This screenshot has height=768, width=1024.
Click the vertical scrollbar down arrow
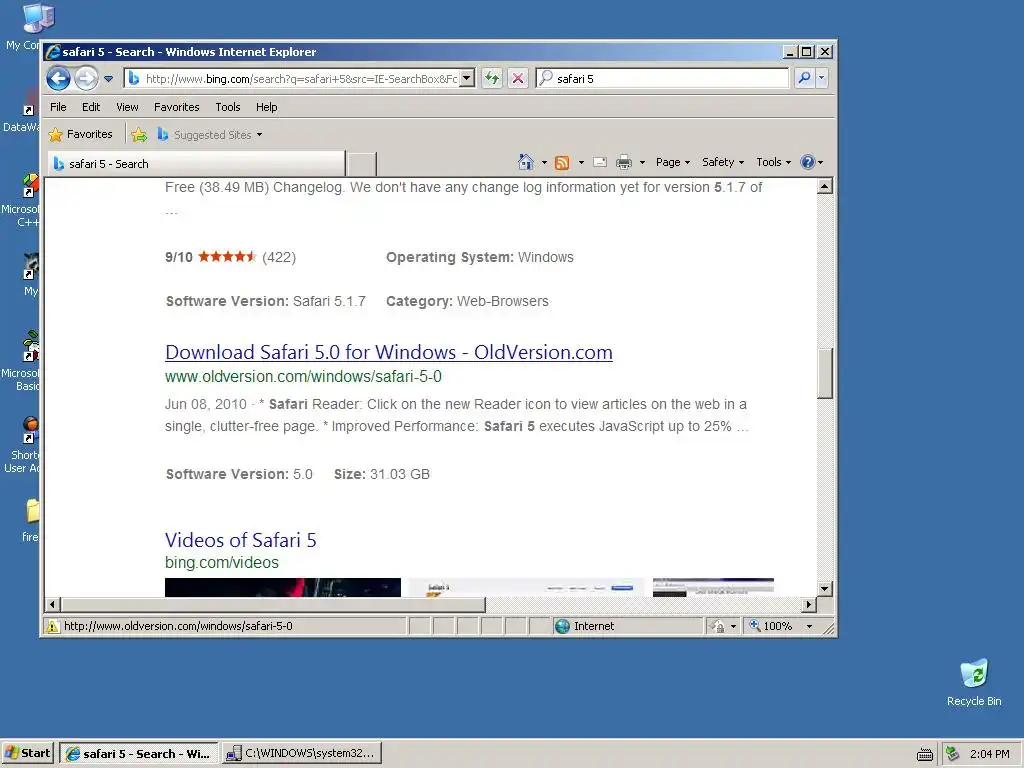tap(825, 588)
